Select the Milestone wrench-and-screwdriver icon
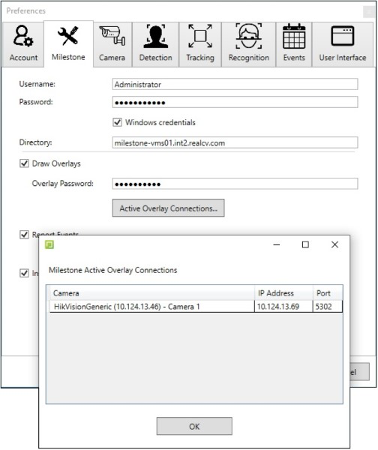The width and height of the screenshot is (378, 450). (68, 36)
